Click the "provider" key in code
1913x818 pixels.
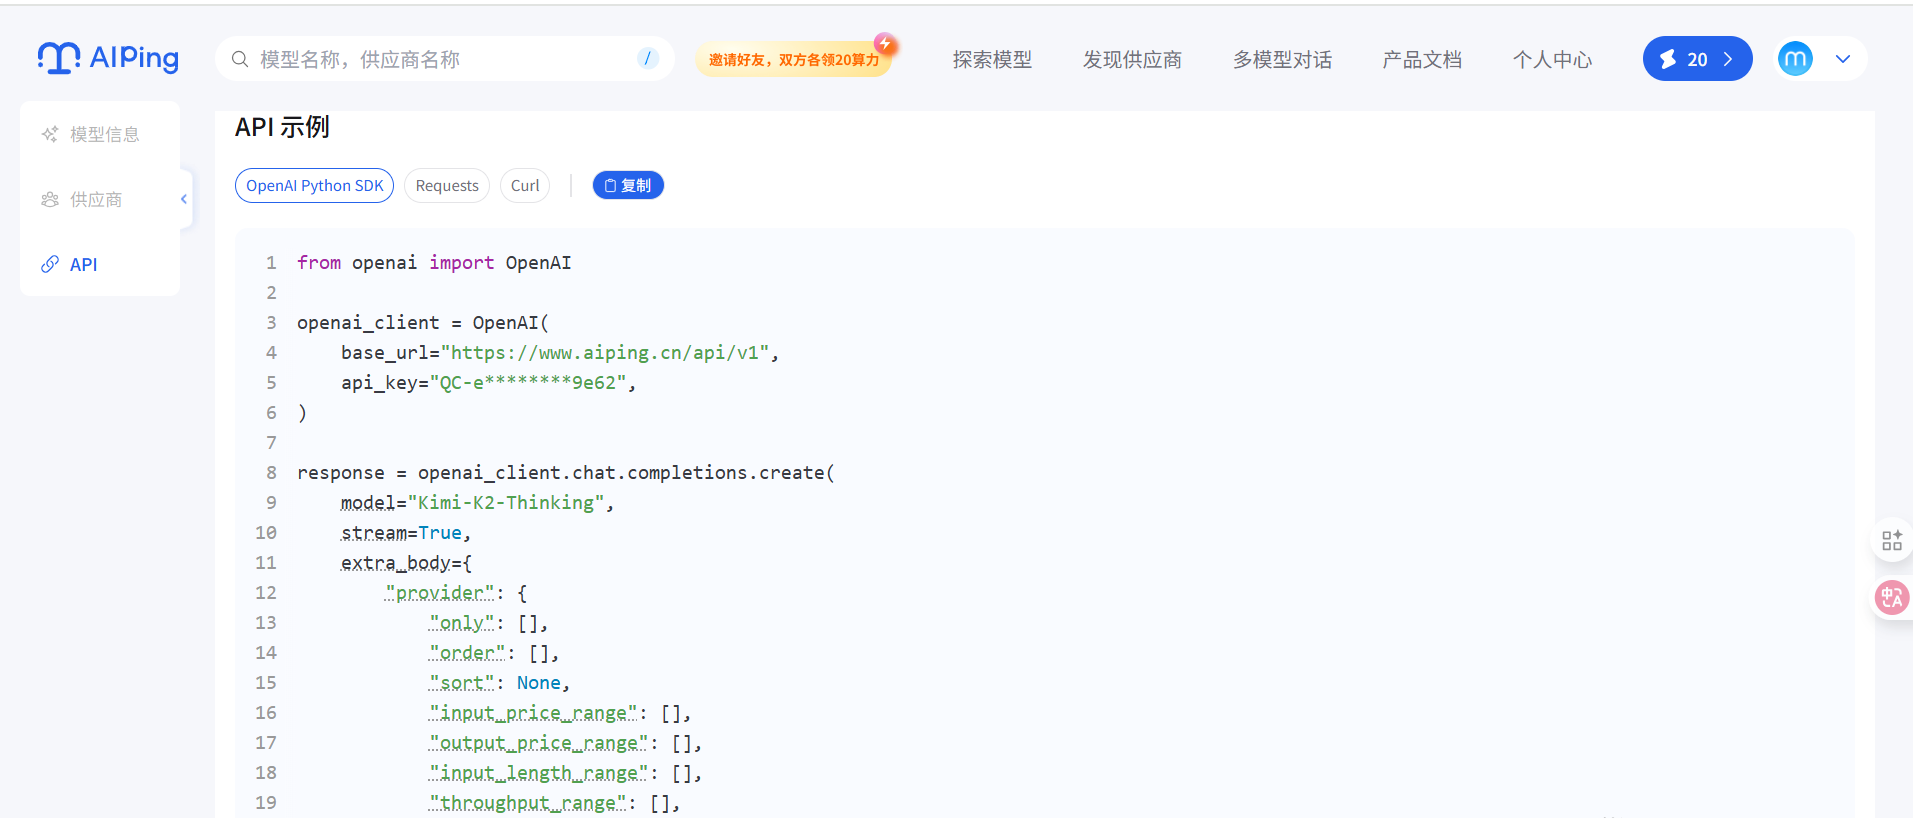[440, 592]
